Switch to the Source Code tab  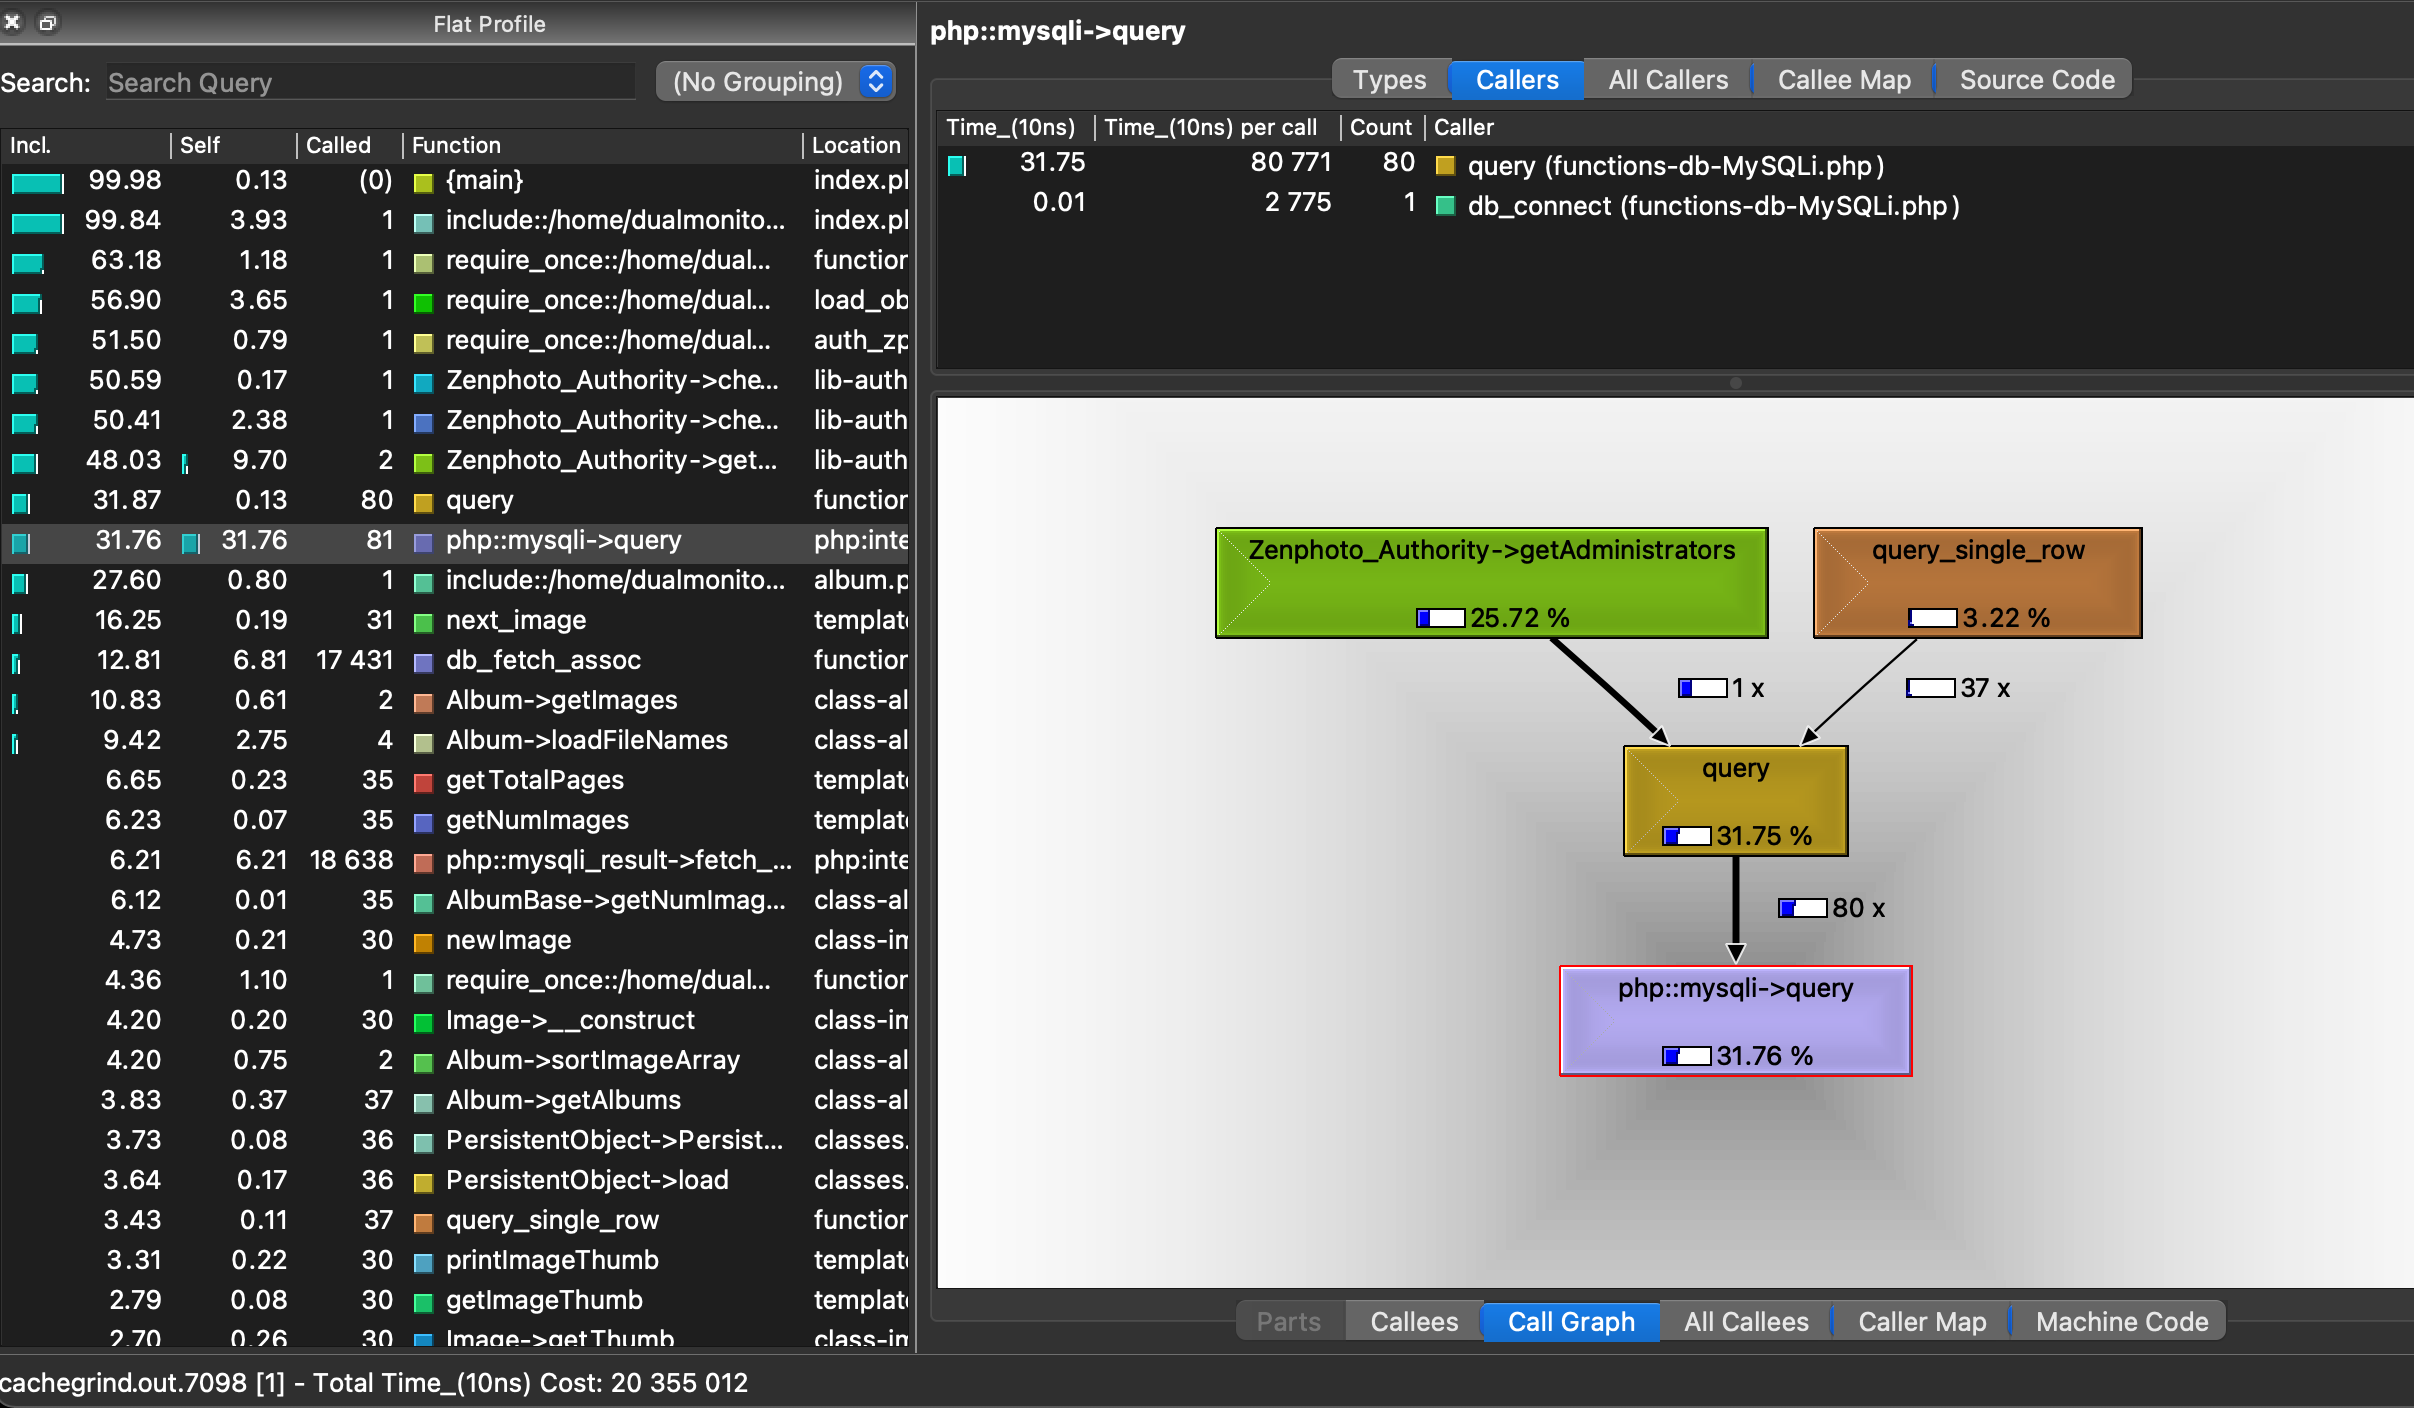click(x=2036, y=80)
